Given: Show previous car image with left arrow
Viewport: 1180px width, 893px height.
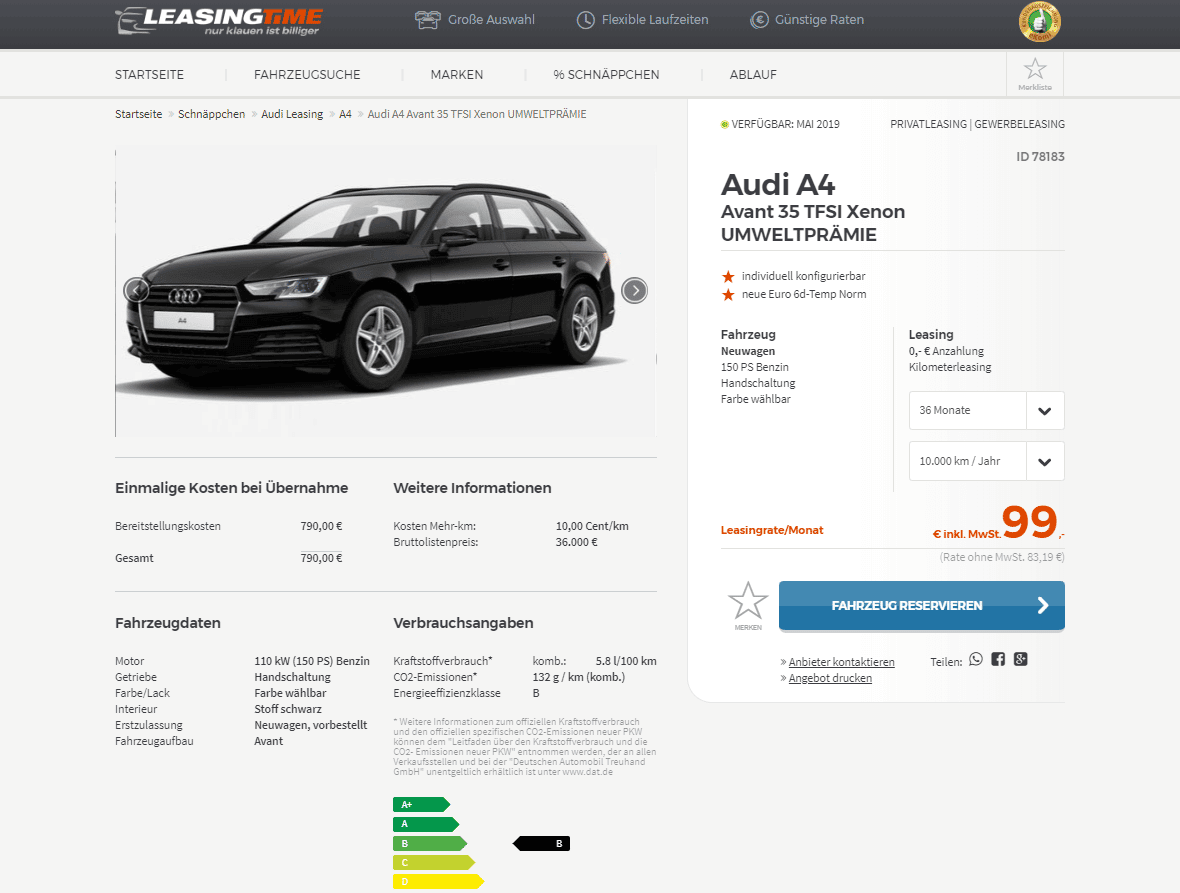Looking at the screenshot, I should [136, 290].
